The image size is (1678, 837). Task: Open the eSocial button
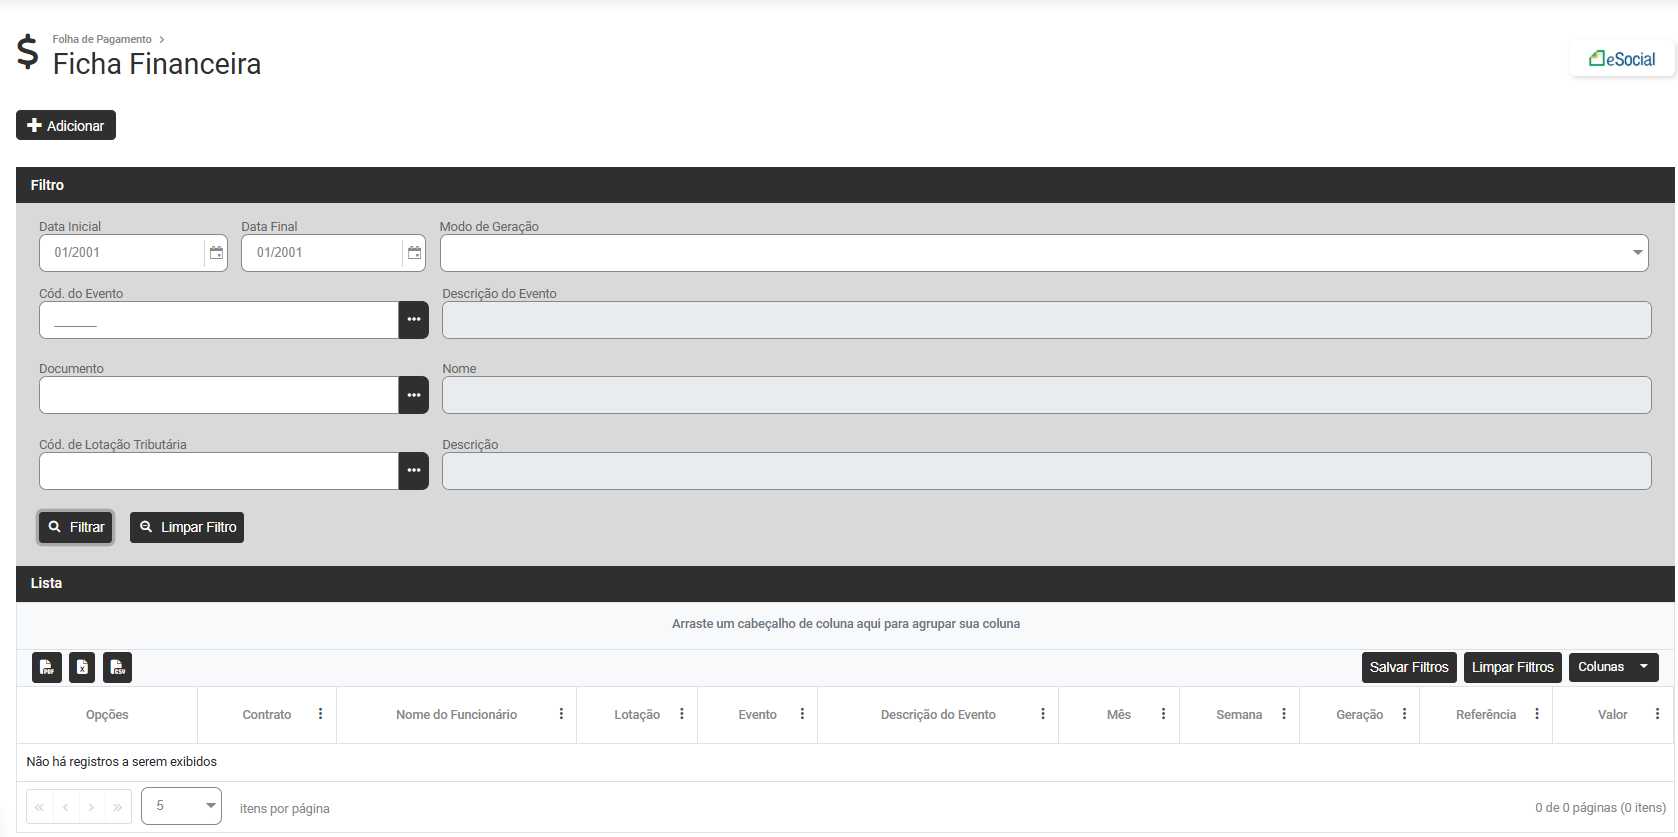pyautogui.click(x=1622, y=59)
